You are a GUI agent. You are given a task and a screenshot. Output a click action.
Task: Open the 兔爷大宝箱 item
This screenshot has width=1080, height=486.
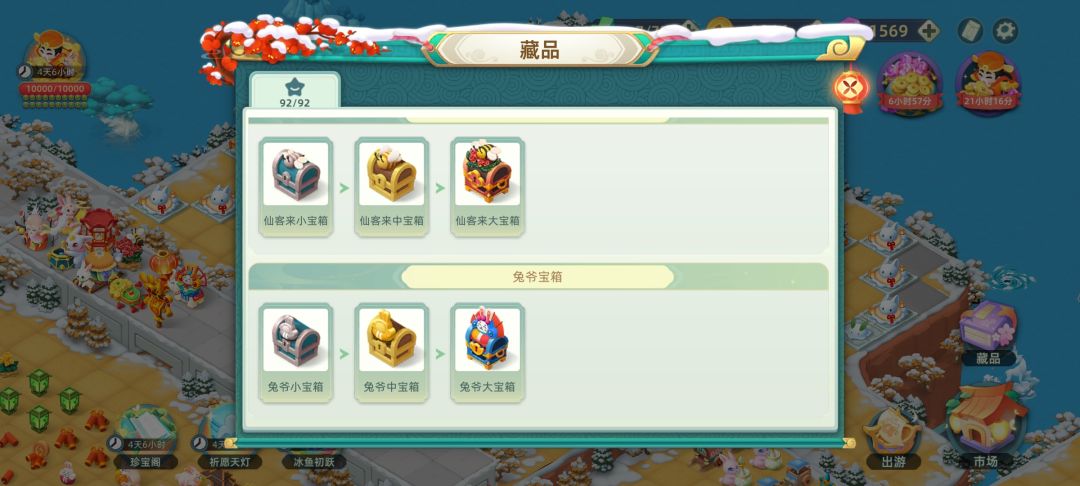point(488,352)
